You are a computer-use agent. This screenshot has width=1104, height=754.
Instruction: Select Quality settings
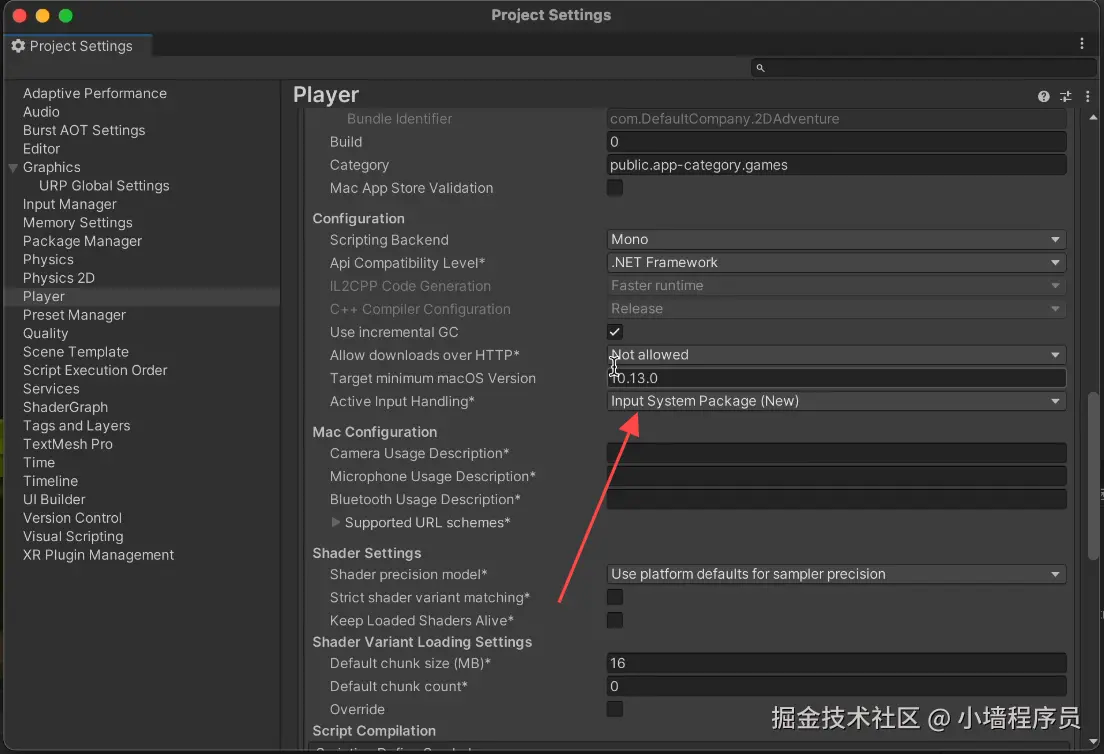45,334
